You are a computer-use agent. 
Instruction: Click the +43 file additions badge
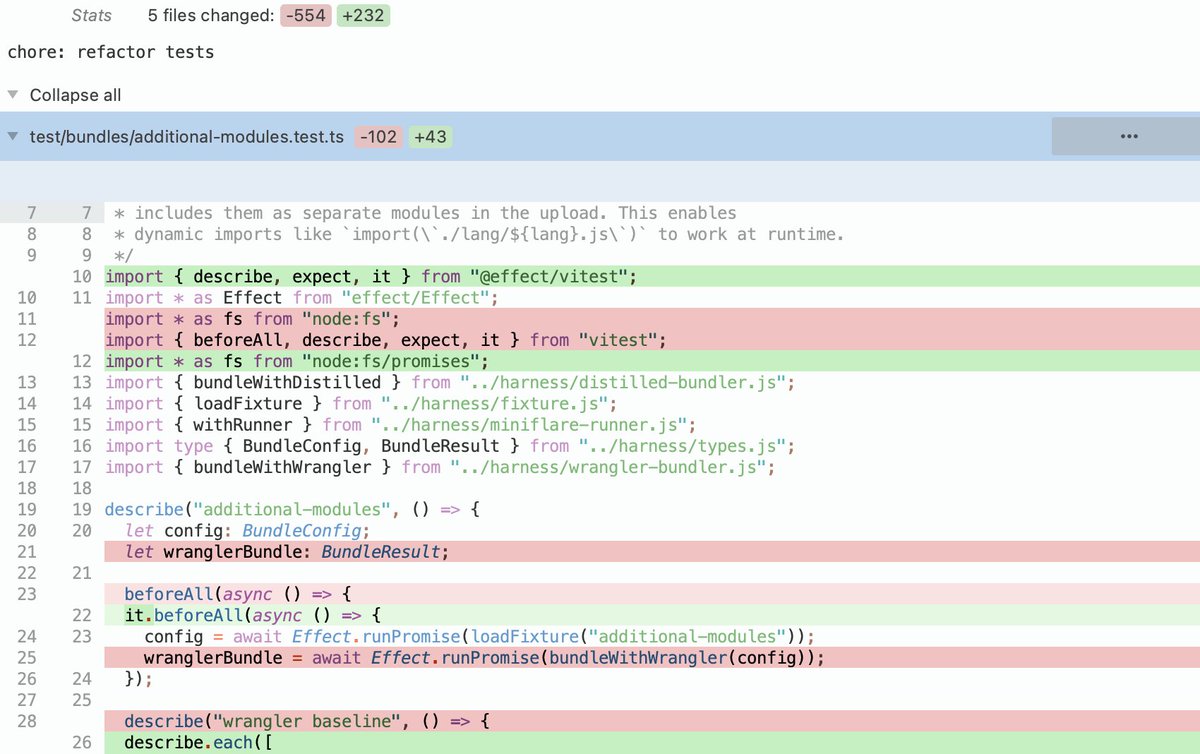click(430, 137)
